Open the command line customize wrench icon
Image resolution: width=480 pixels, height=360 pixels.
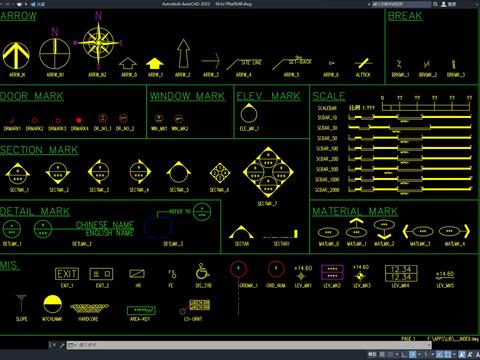point(62,345)
